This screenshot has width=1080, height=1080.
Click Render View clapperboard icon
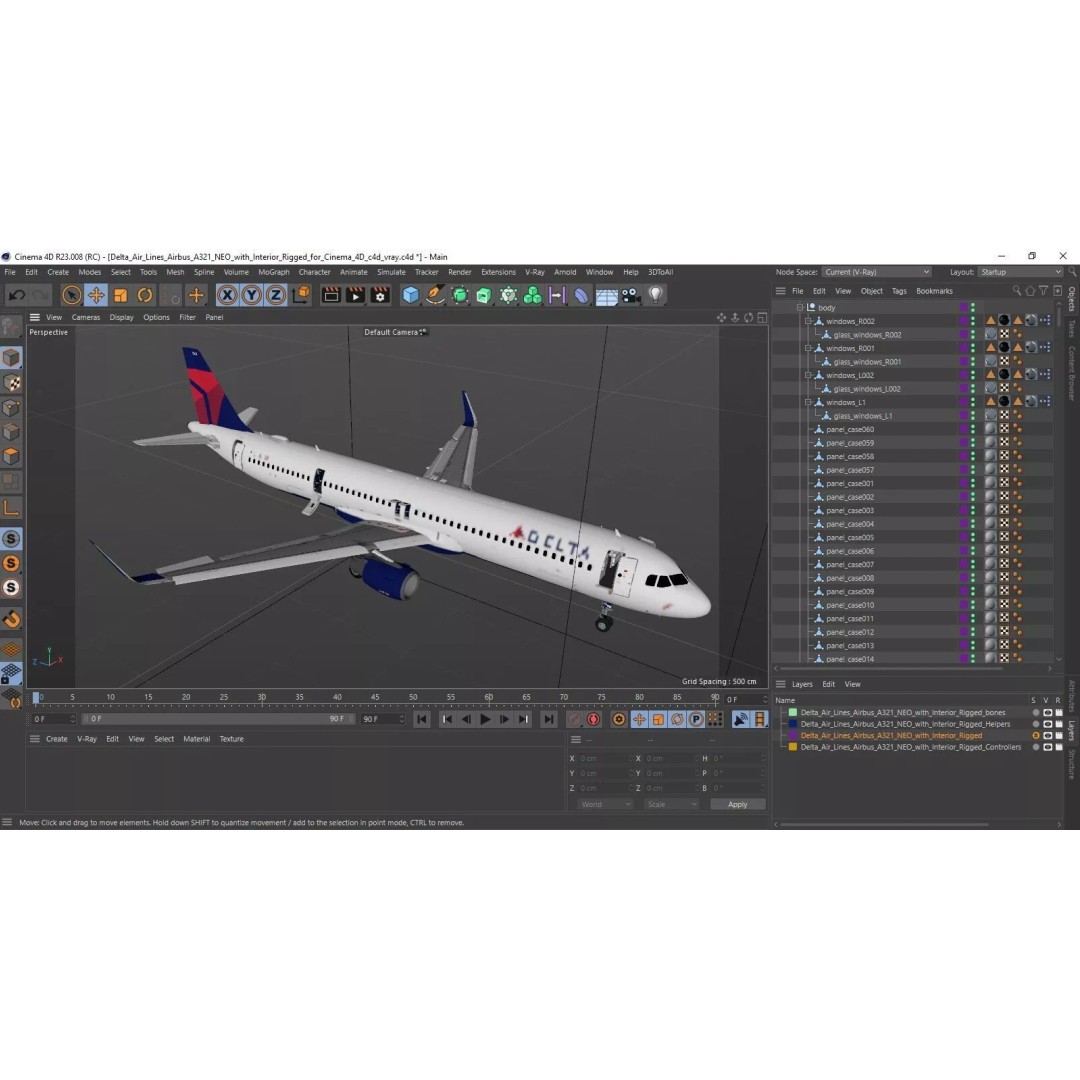click(x=331, y=295)
